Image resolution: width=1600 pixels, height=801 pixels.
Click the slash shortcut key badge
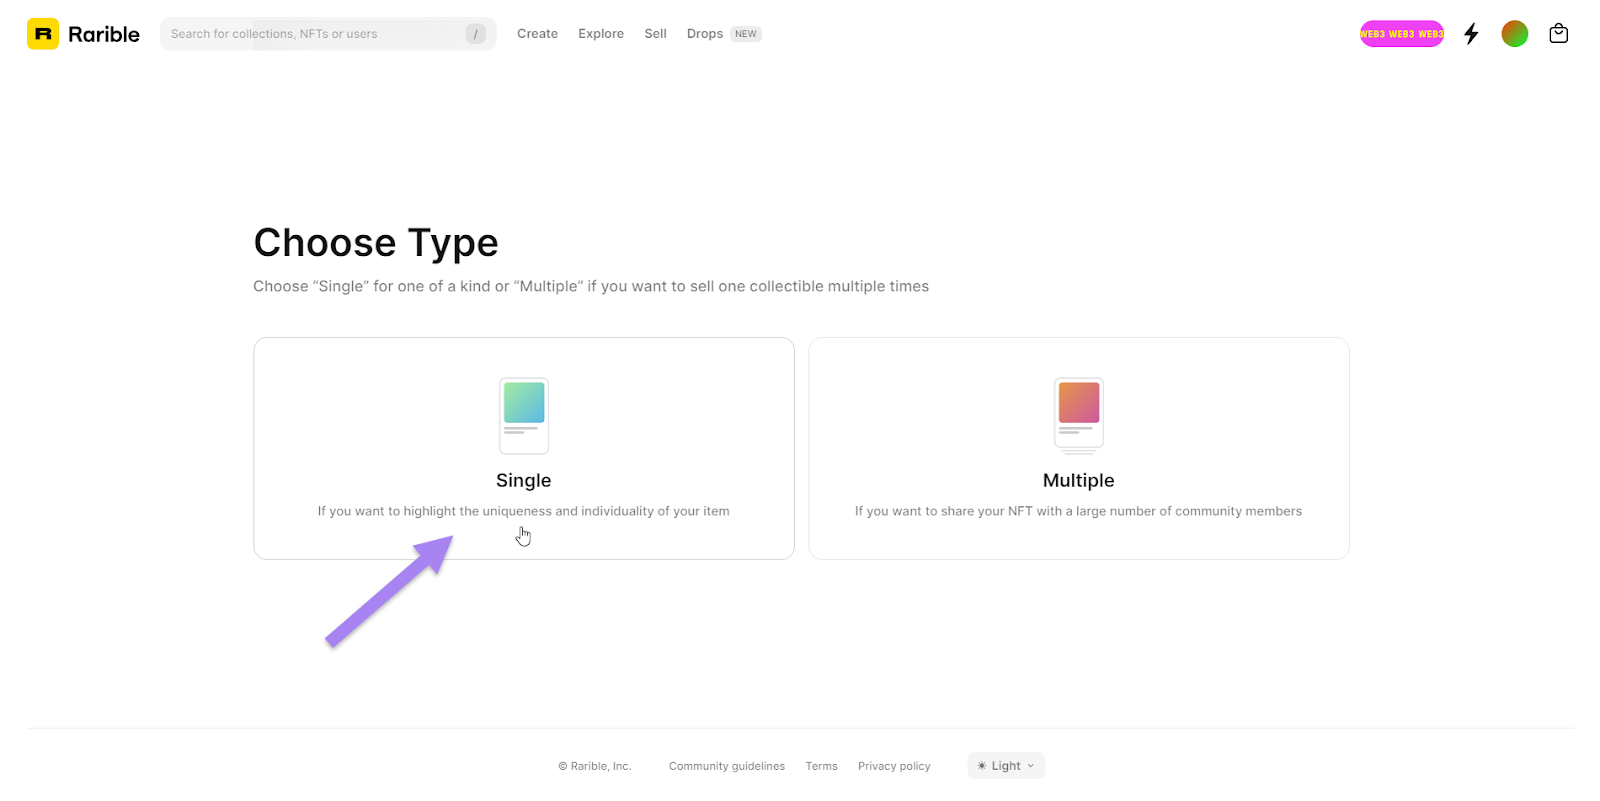coord(476,34)
